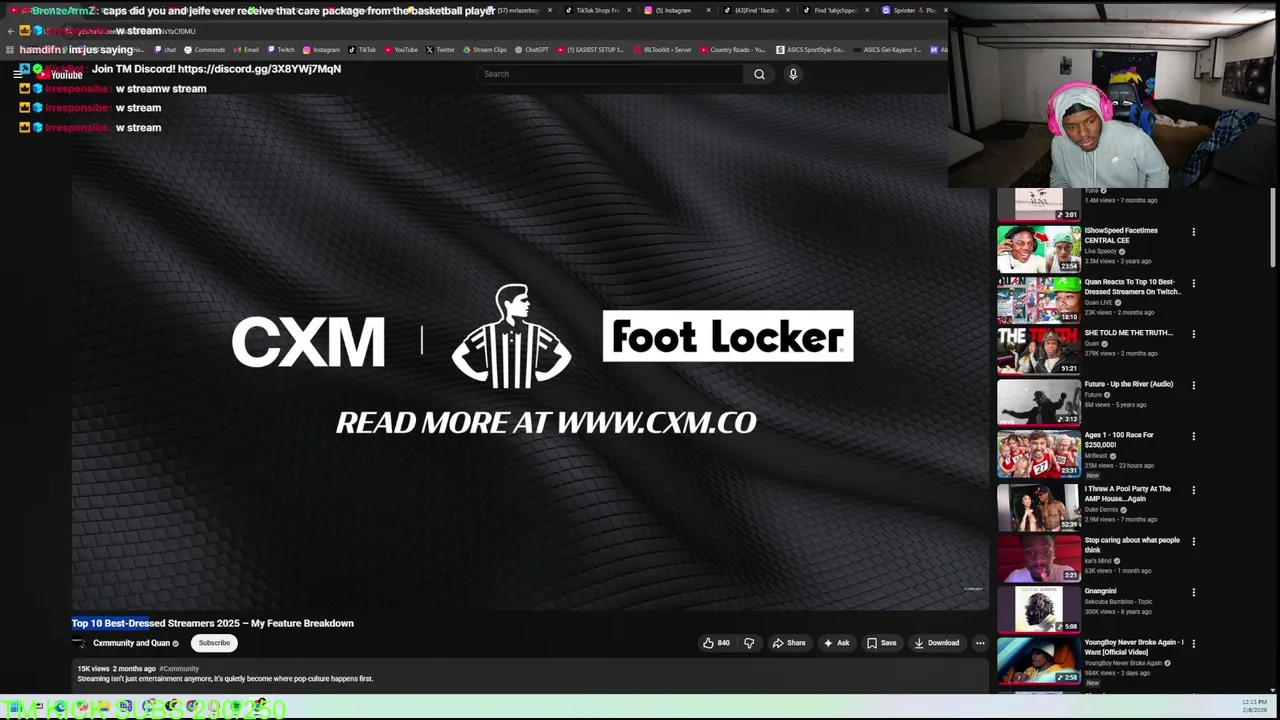Open options for Future Up the River

(1193, 385)
